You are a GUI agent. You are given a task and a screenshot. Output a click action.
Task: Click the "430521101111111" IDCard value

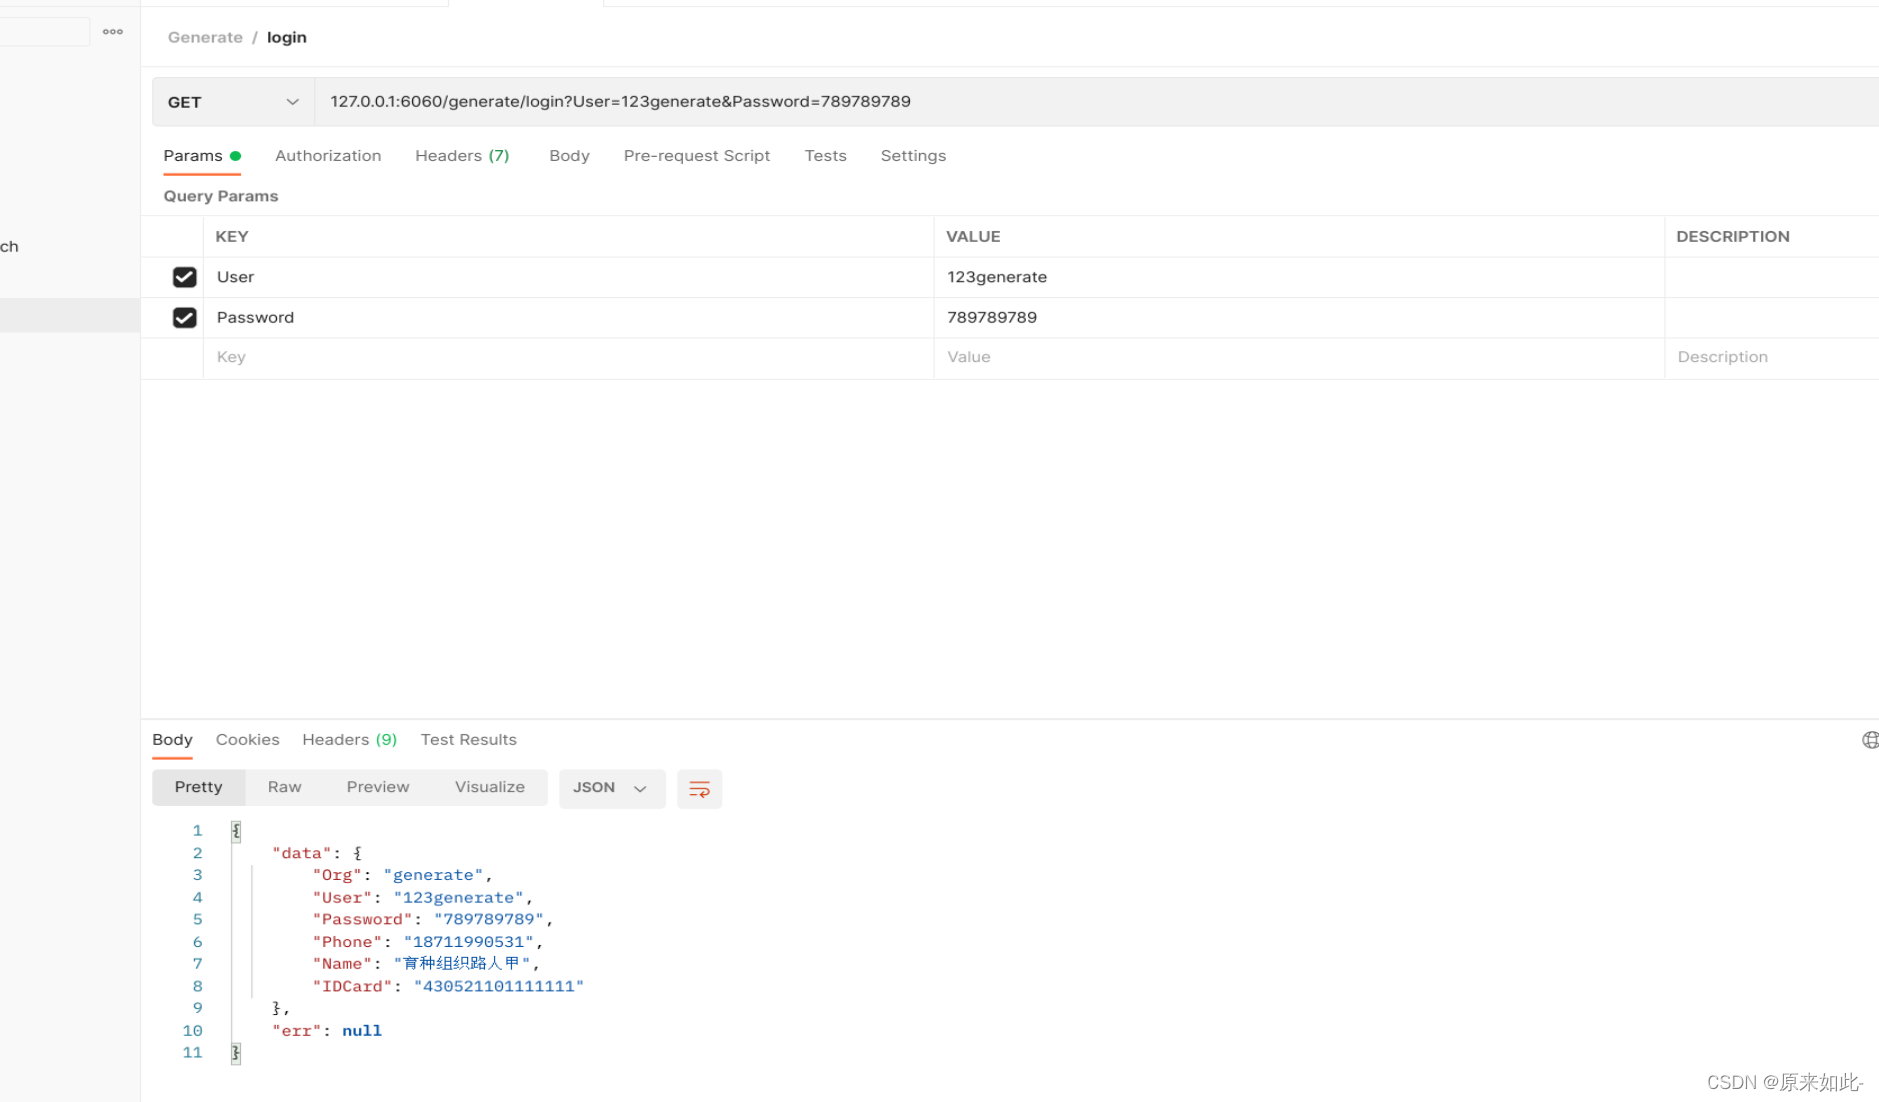(498, 986)
